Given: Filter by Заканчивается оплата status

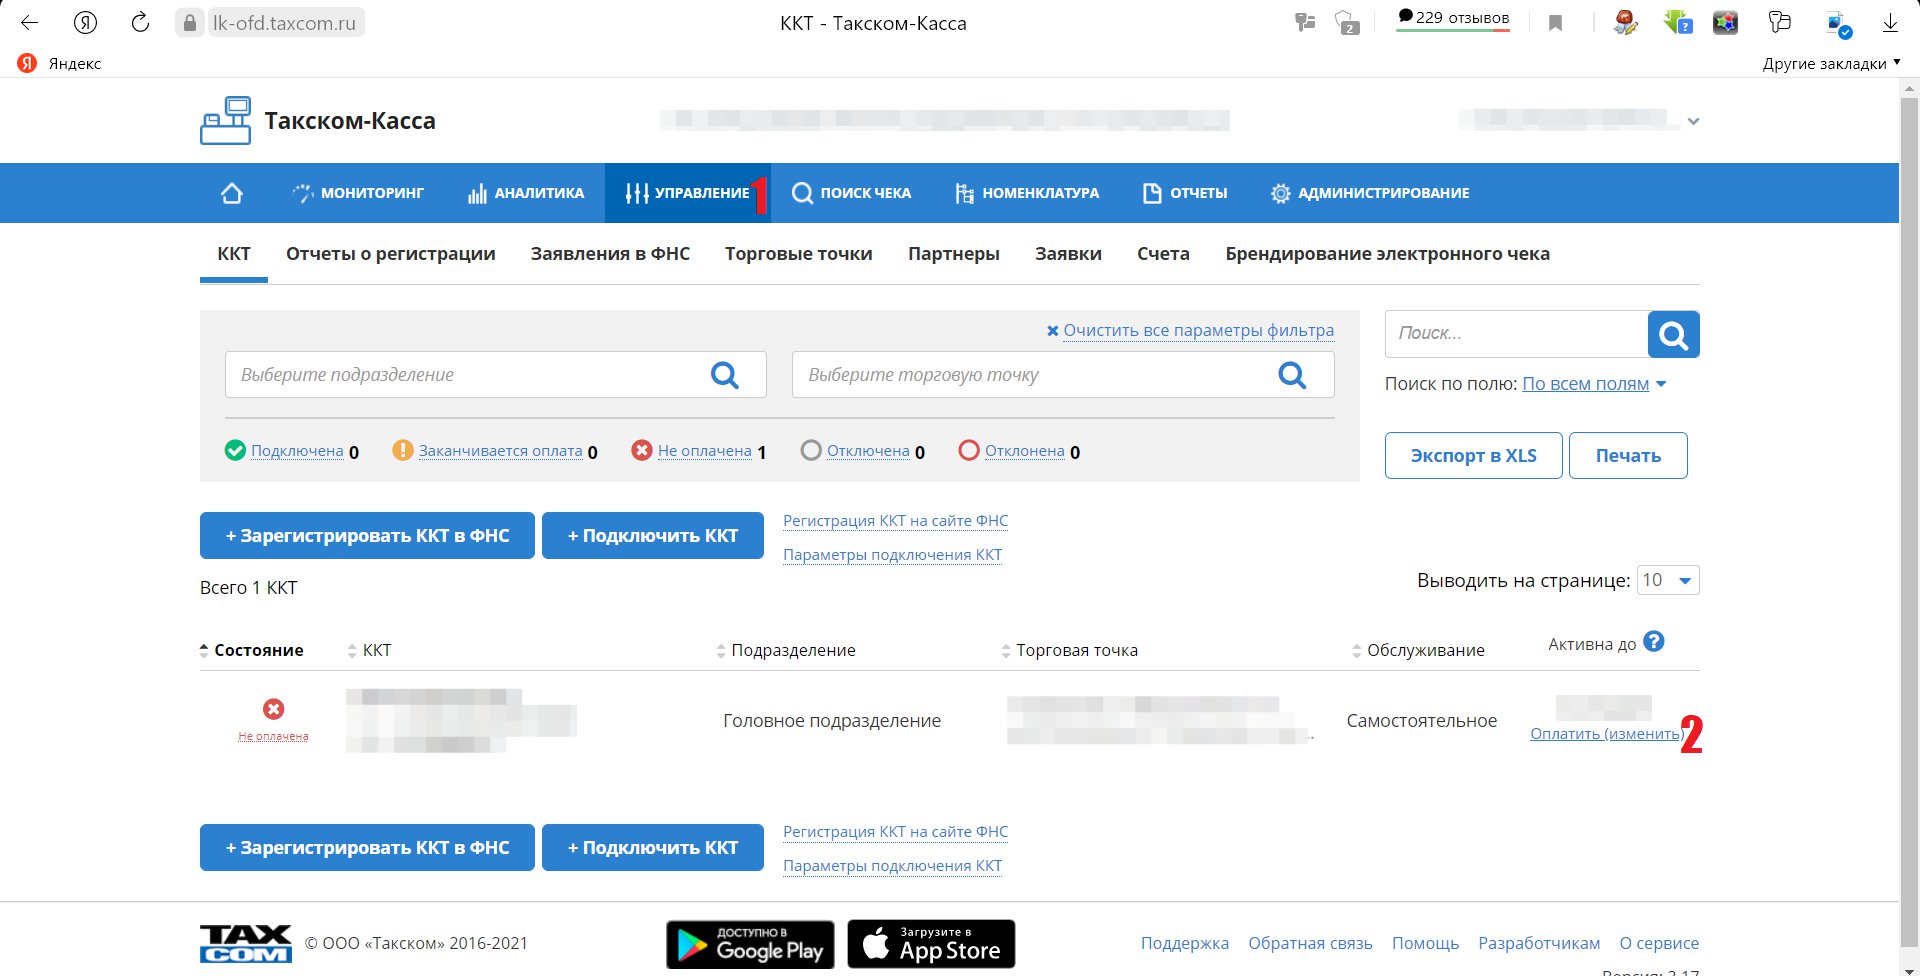Looking at the screenshot, I should [x=500, y=451].
